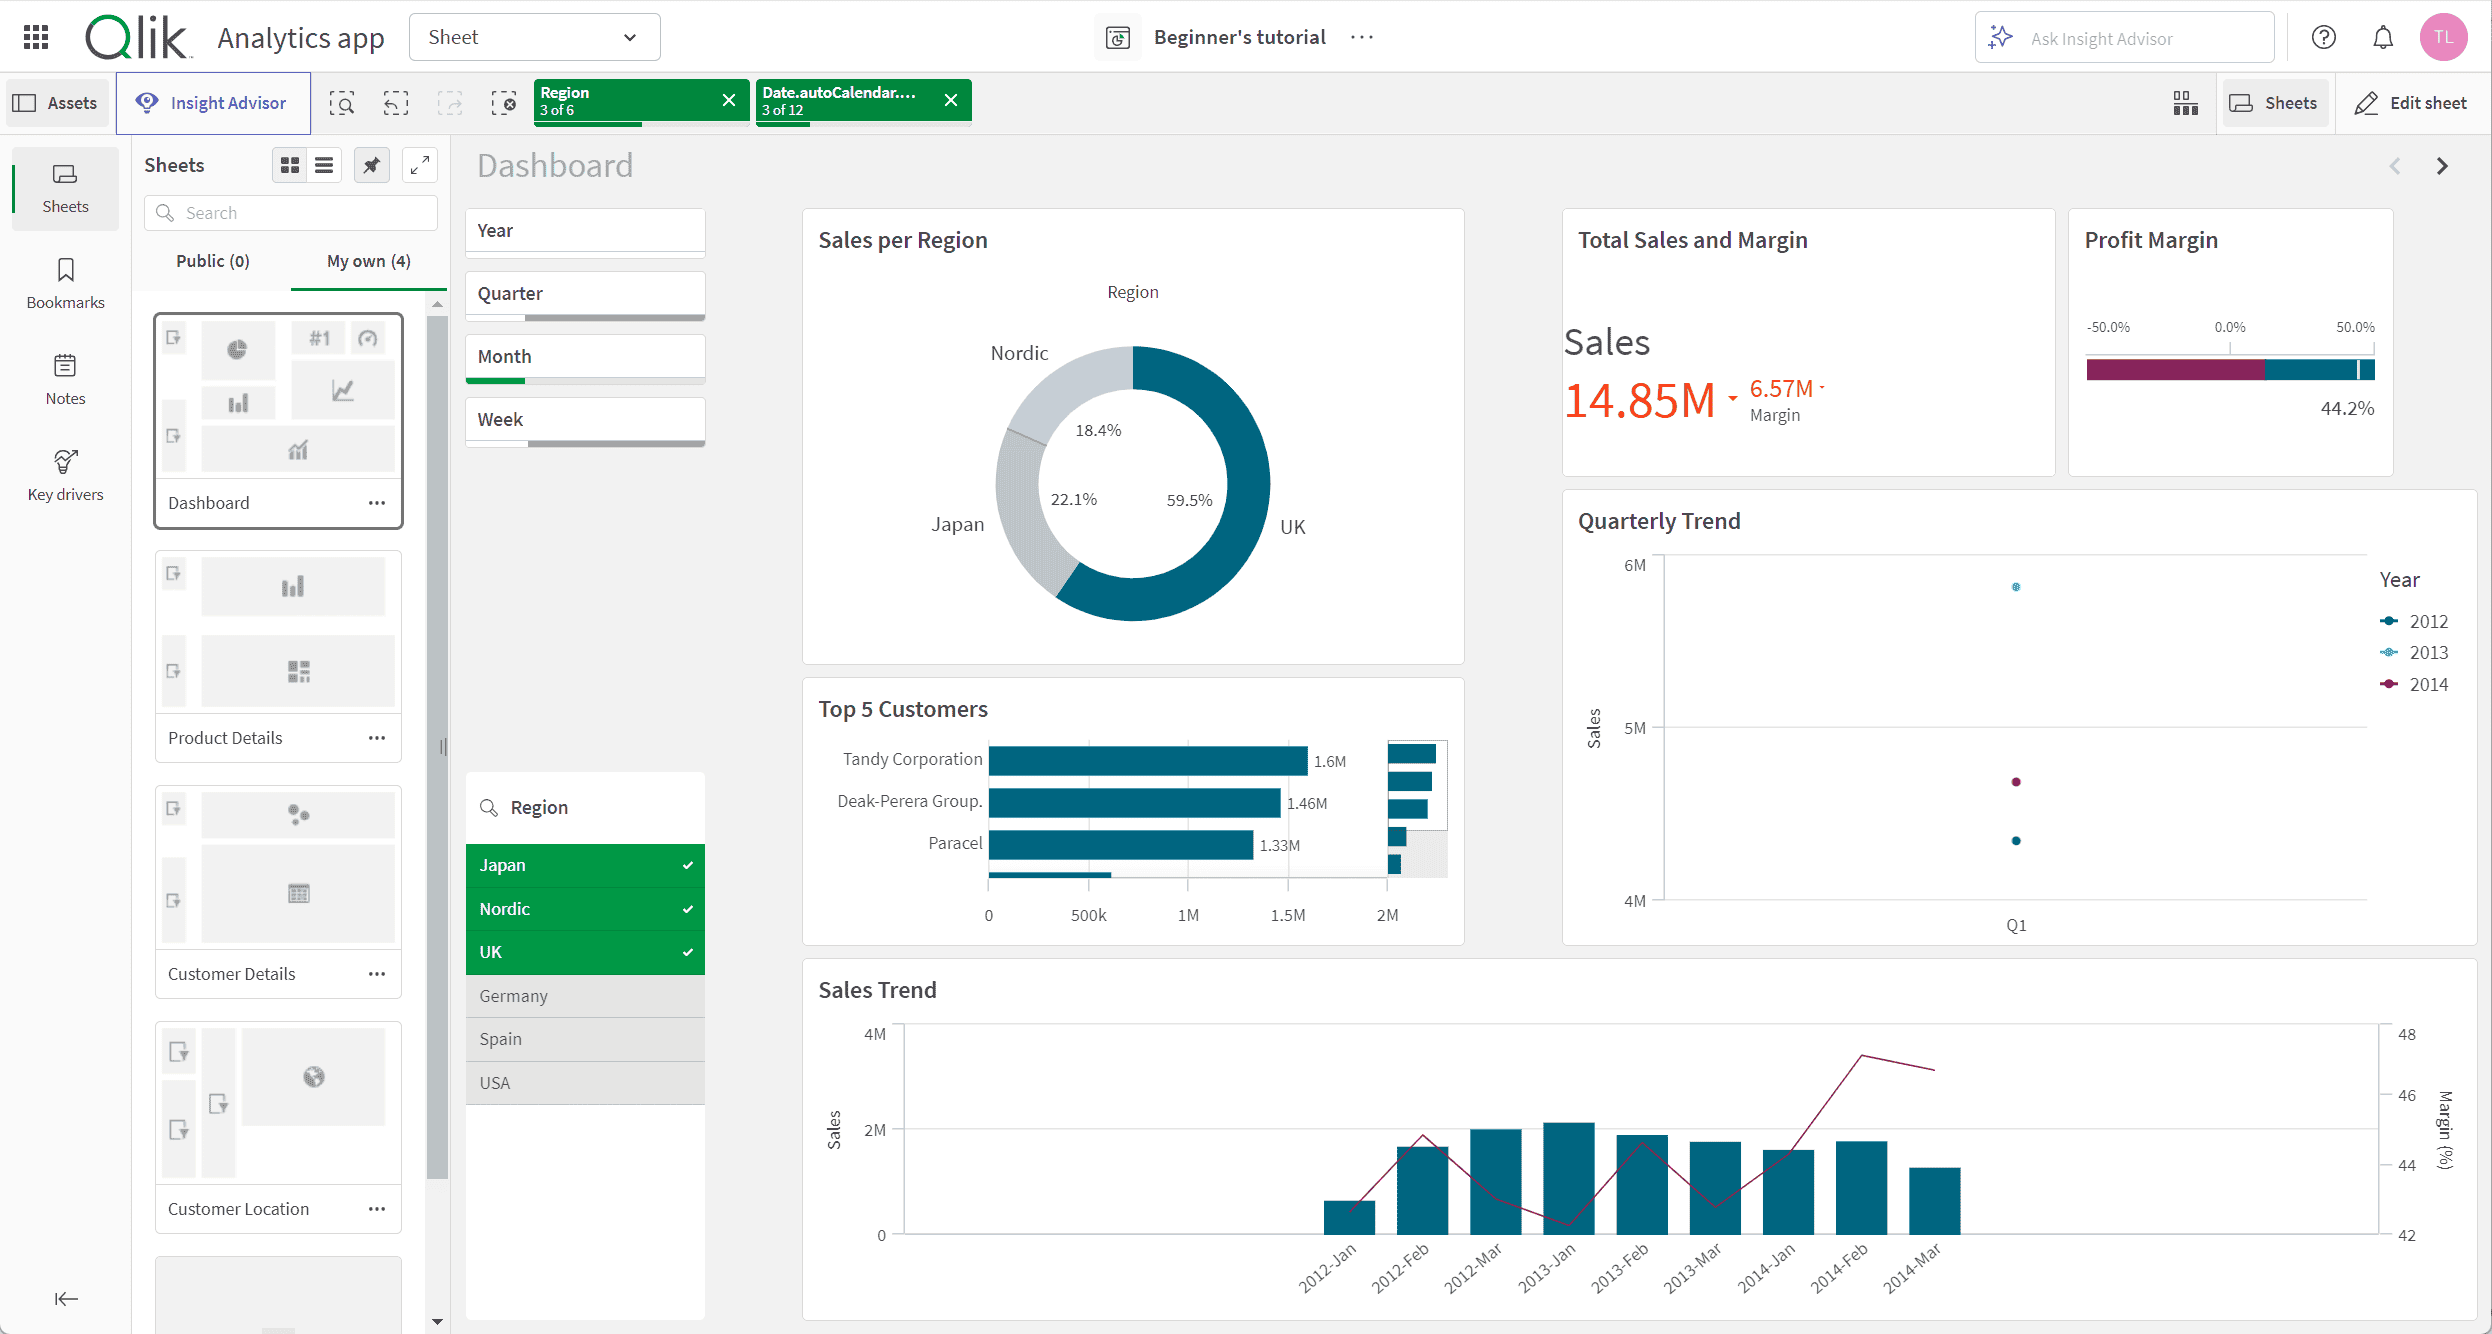Expand the Quarter time filter
This screenshot has height=1334, width=2492.
tap(583, 294)
